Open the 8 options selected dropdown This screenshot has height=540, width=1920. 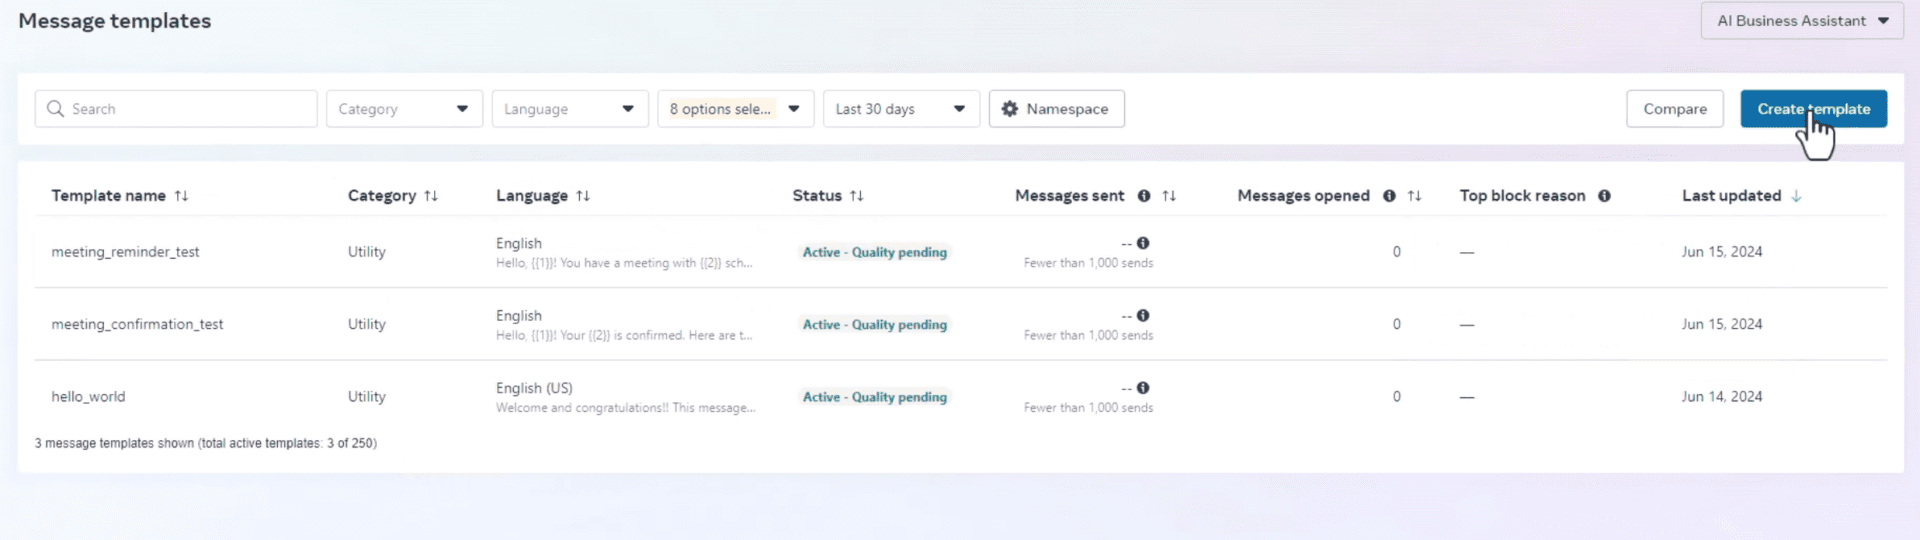(735, 109)
